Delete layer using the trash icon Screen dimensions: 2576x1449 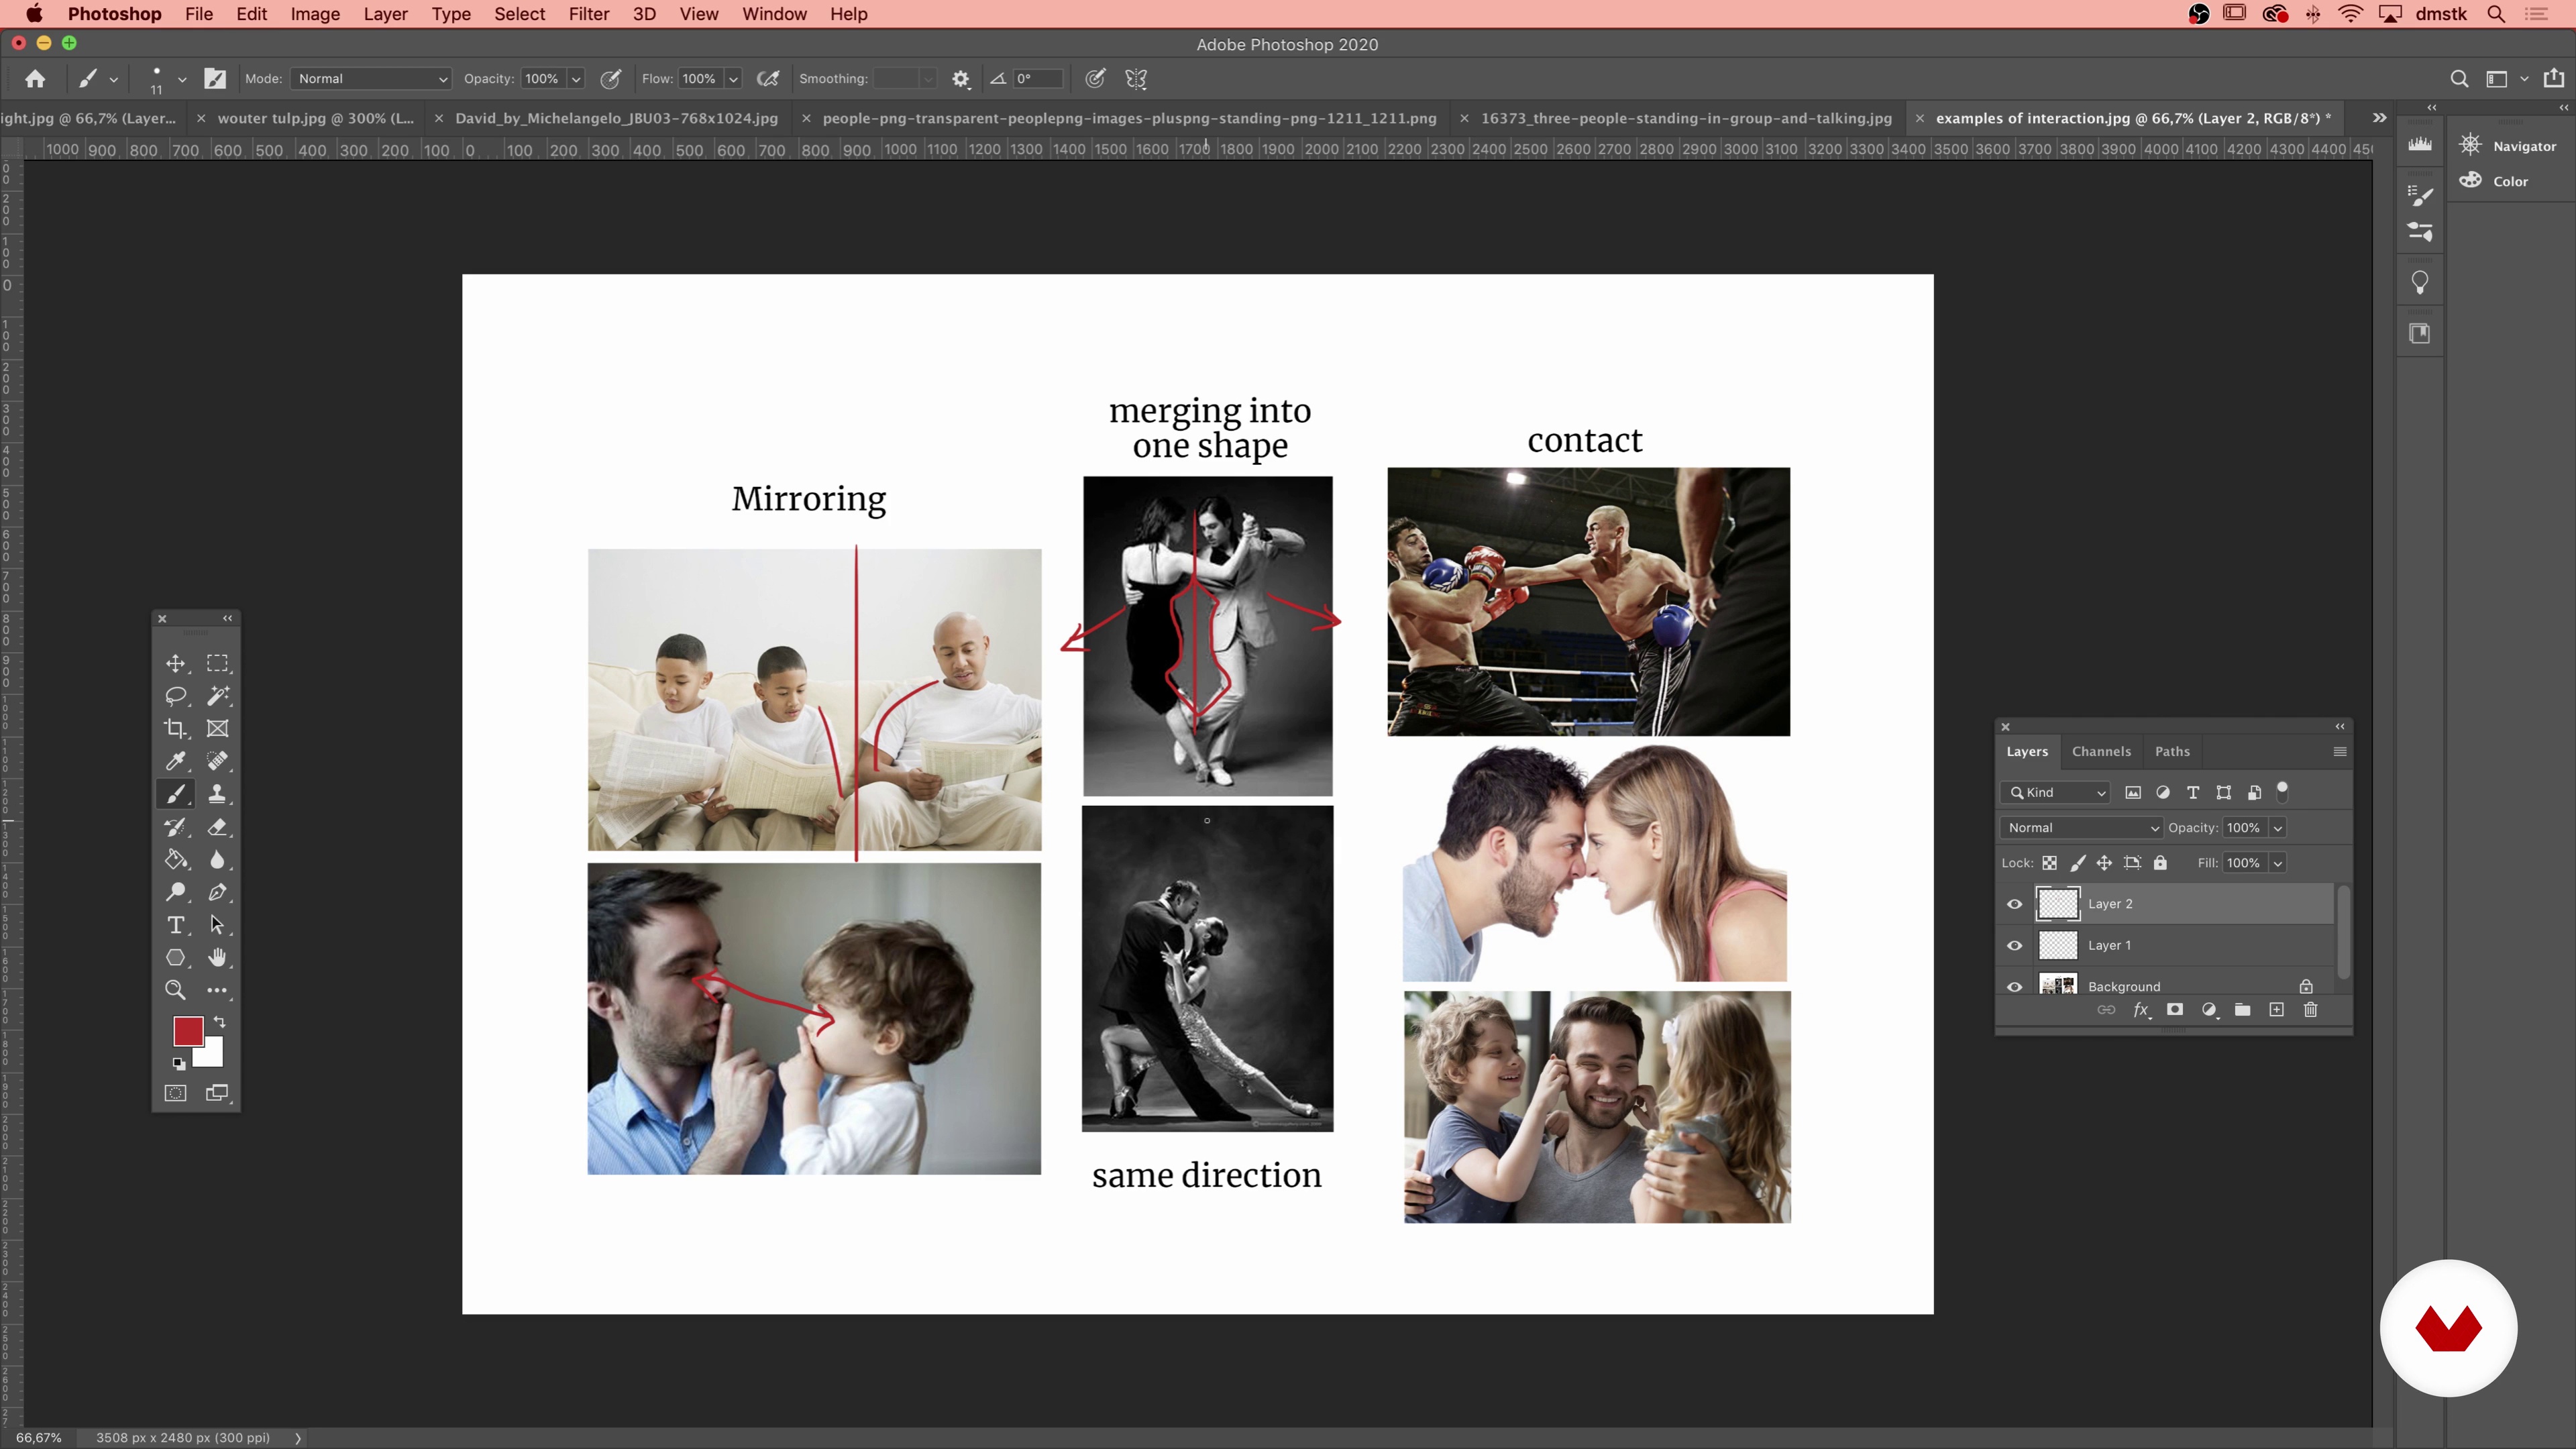pos(2310,1010)
